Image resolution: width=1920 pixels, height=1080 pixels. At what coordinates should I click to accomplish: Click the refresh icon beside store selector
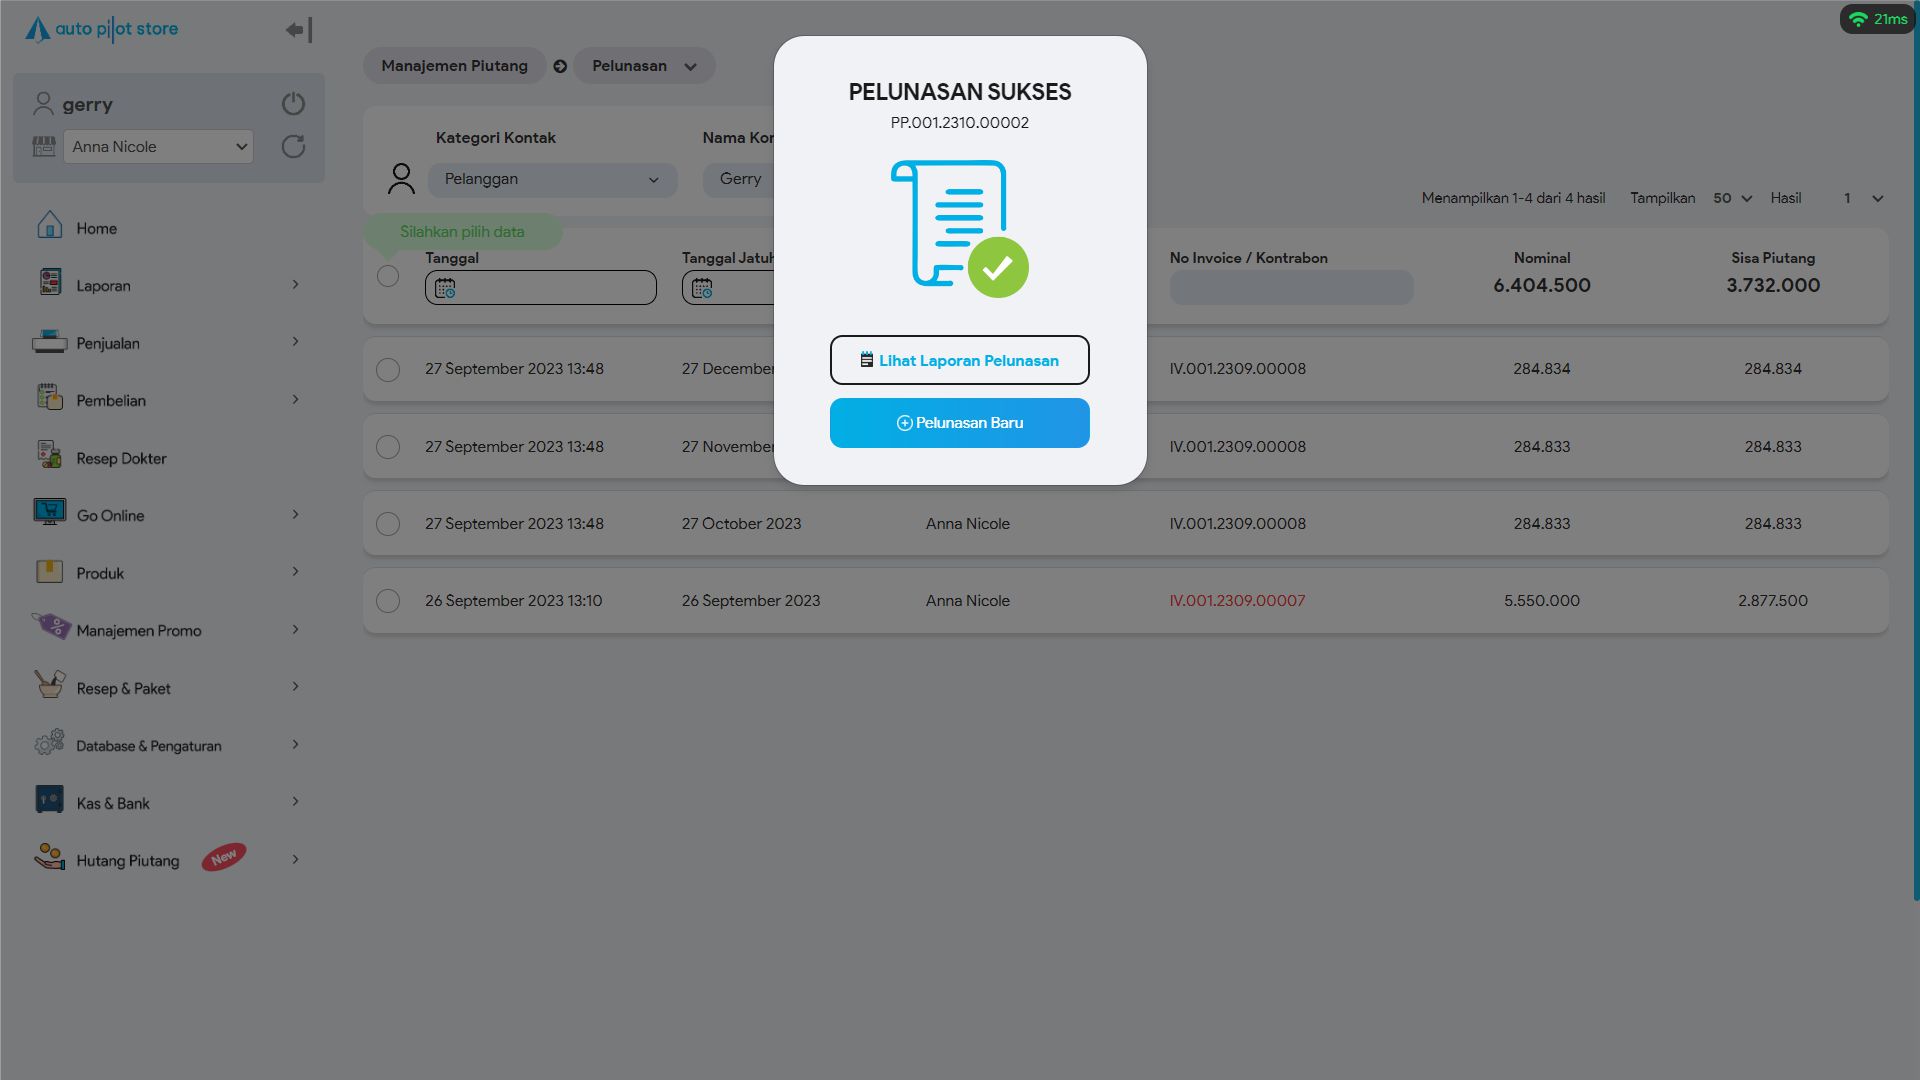coord(293,147)
